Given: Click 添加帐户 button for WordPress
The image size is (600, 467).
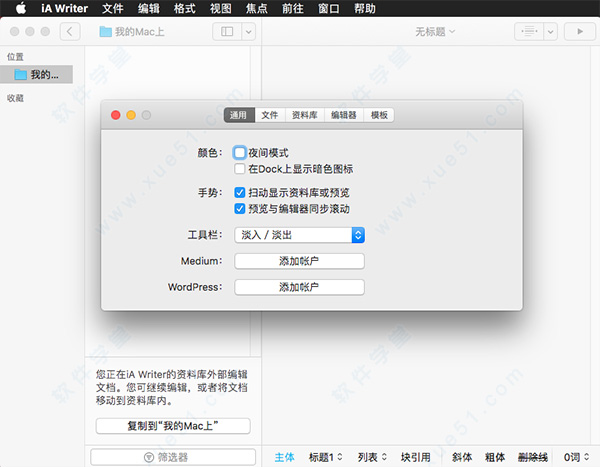Looking at the screenshot, I should pyautogui.click(x=299, y=287).
